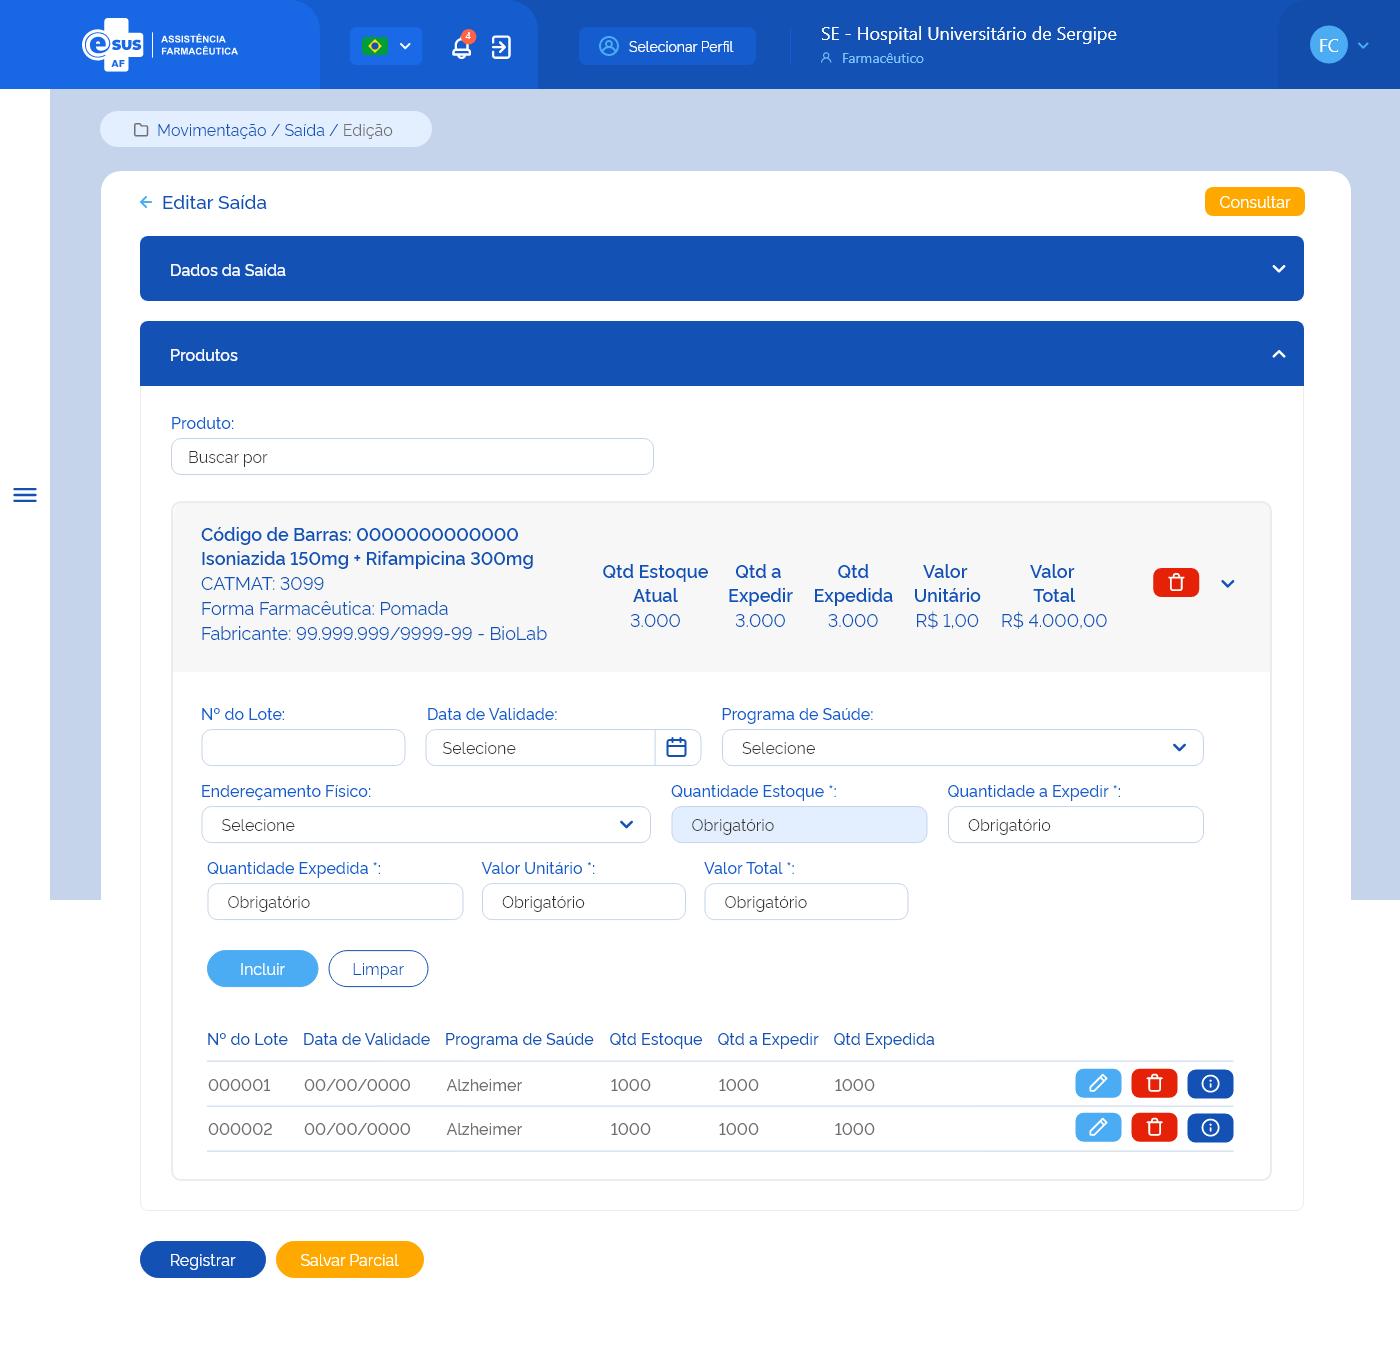The image size is (1400, 1349).
Task: Click the Consultar button
Action: click(x=1254, y=202)
